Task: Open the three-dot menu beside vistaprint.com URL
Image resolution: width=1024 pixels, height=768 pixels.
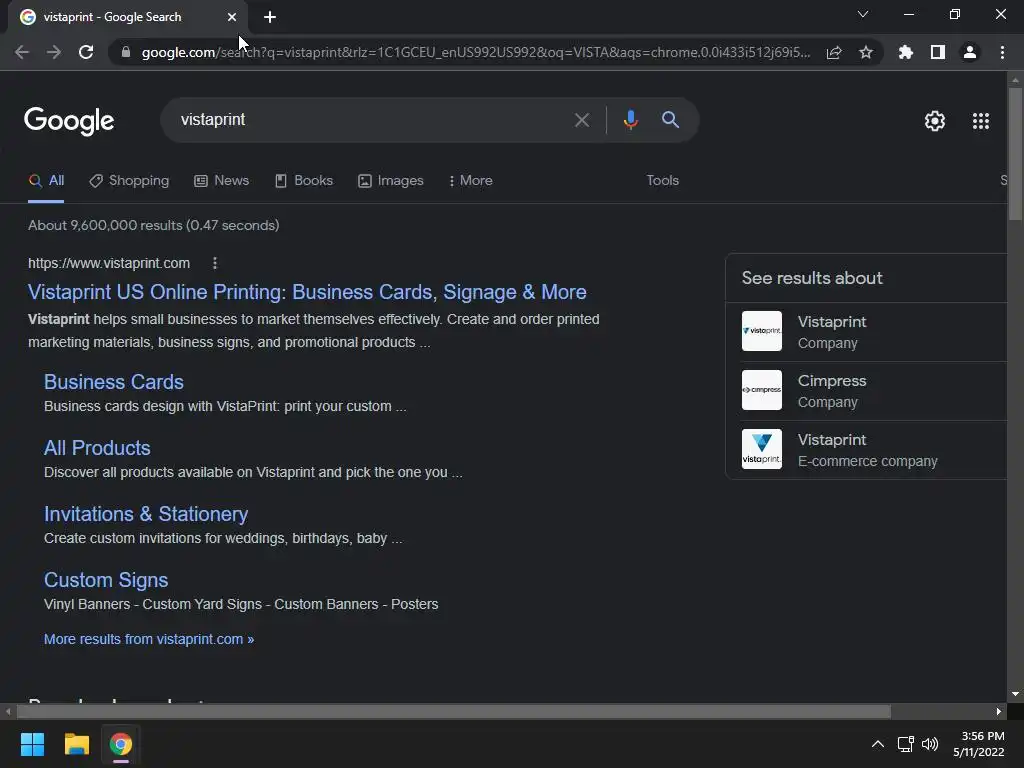Action: pos(215,263)
